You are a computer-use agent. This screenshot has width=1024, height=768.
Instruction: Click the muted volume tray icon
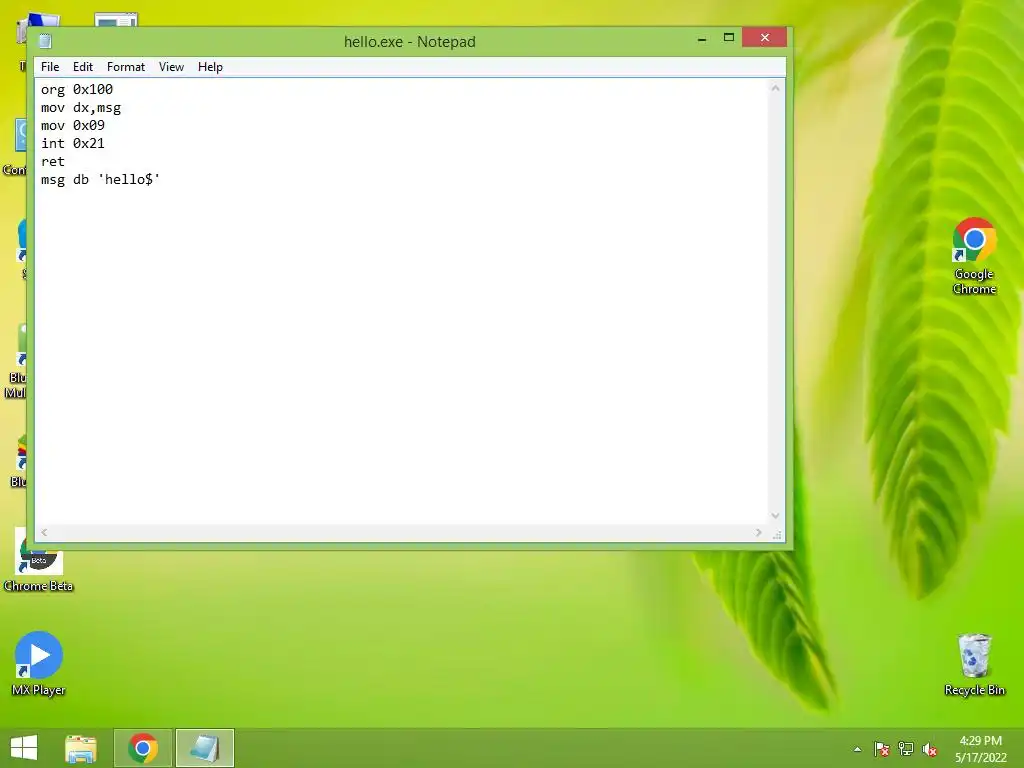coord(930,749)
